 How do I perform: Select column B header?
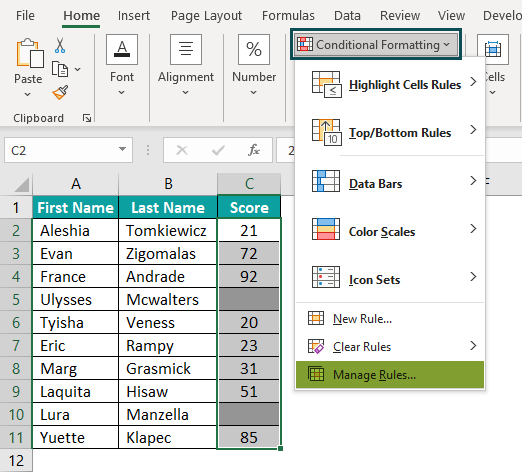(x=168, y=184)
